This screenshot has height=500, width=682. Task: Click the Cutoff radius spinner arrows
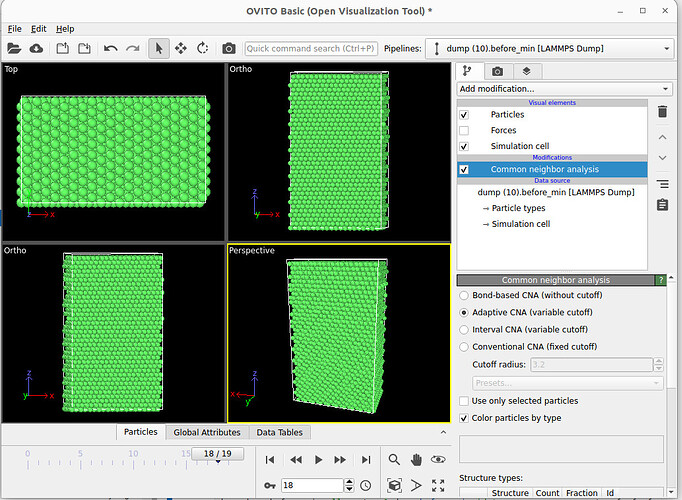point(659,364)
